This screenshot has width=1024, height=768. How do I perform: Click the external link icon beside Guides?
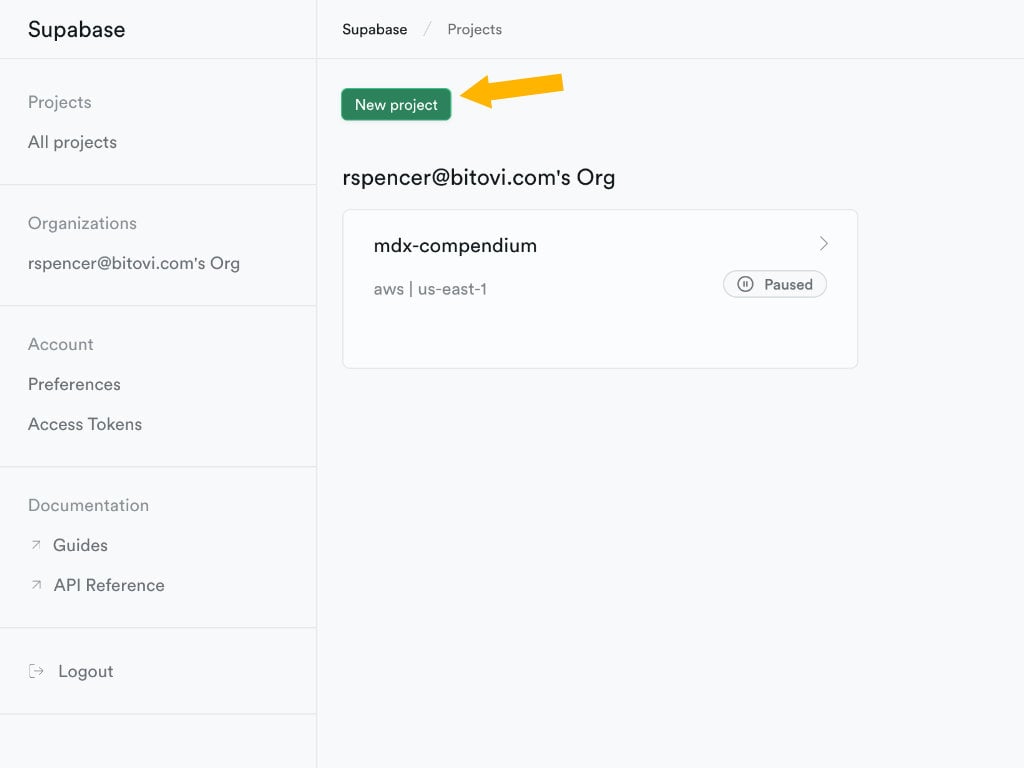(36, 545)
